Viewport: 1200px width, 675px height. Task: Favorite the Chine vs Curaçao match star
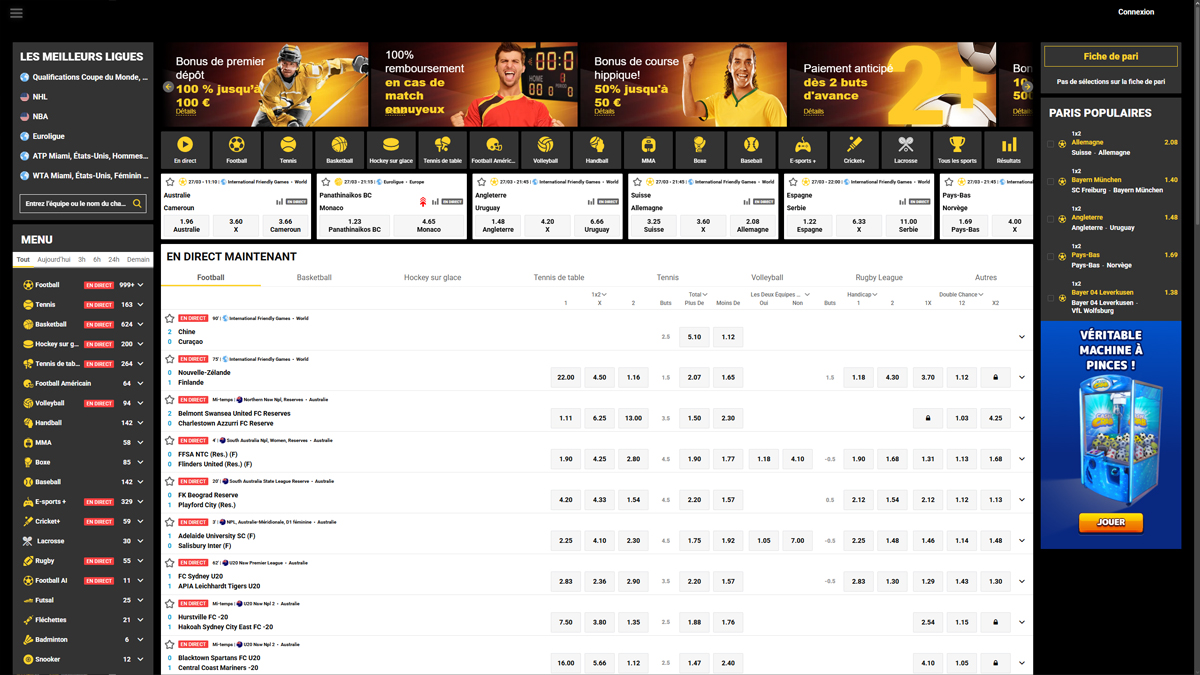tap(170, 319)
